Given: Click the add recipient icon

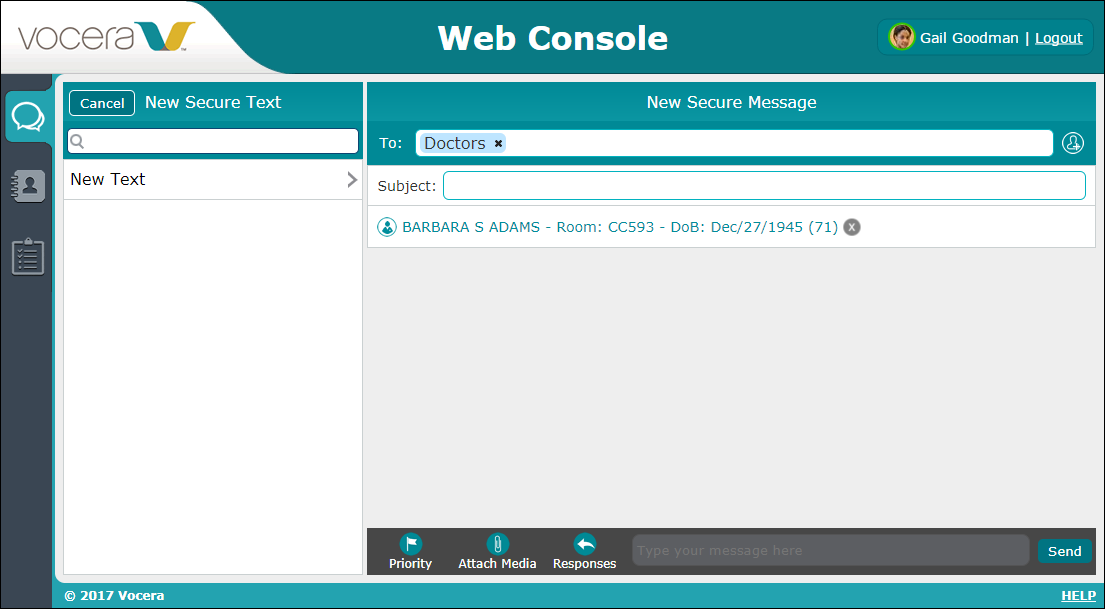Looking at the screenshot, I should (1073, 143).
